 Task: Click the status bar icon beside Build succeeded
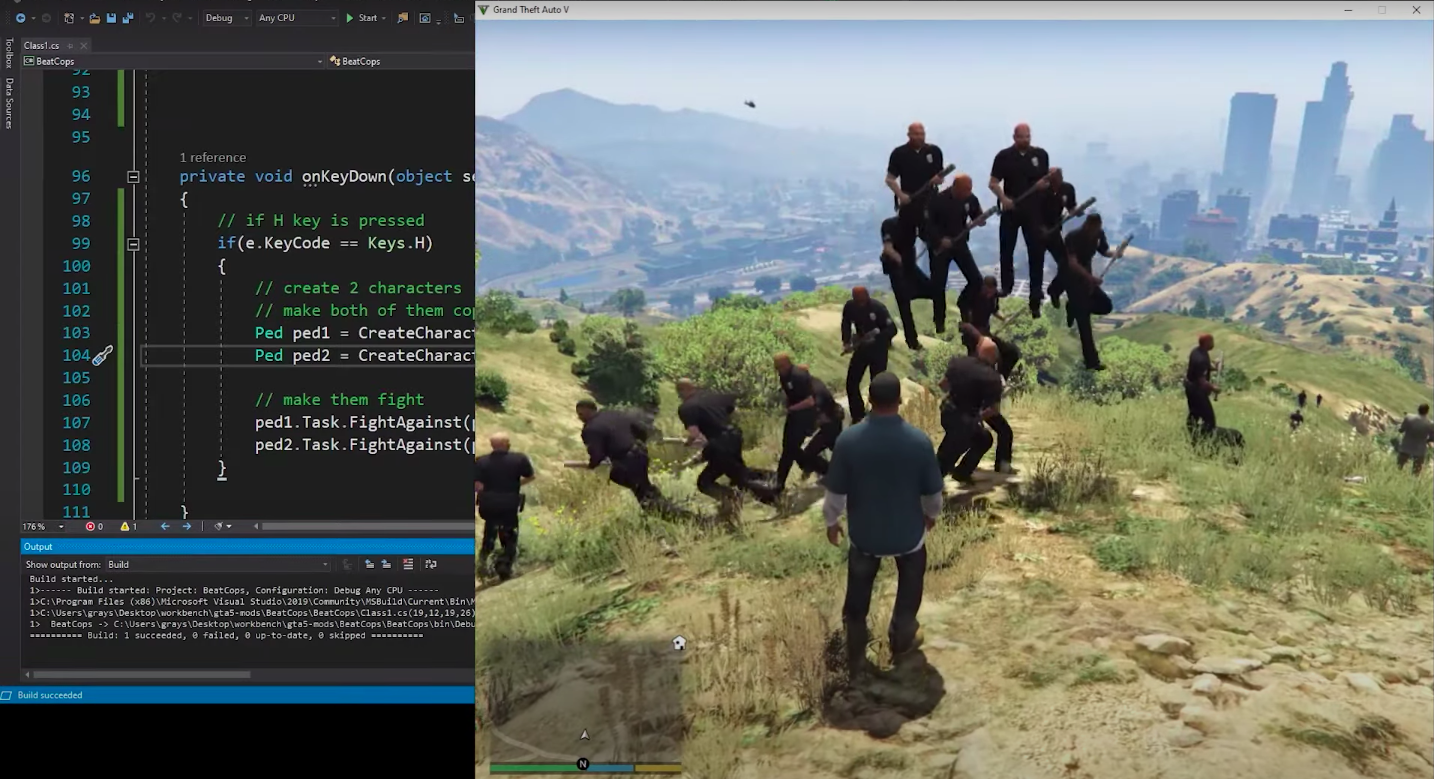click(7, 695)
